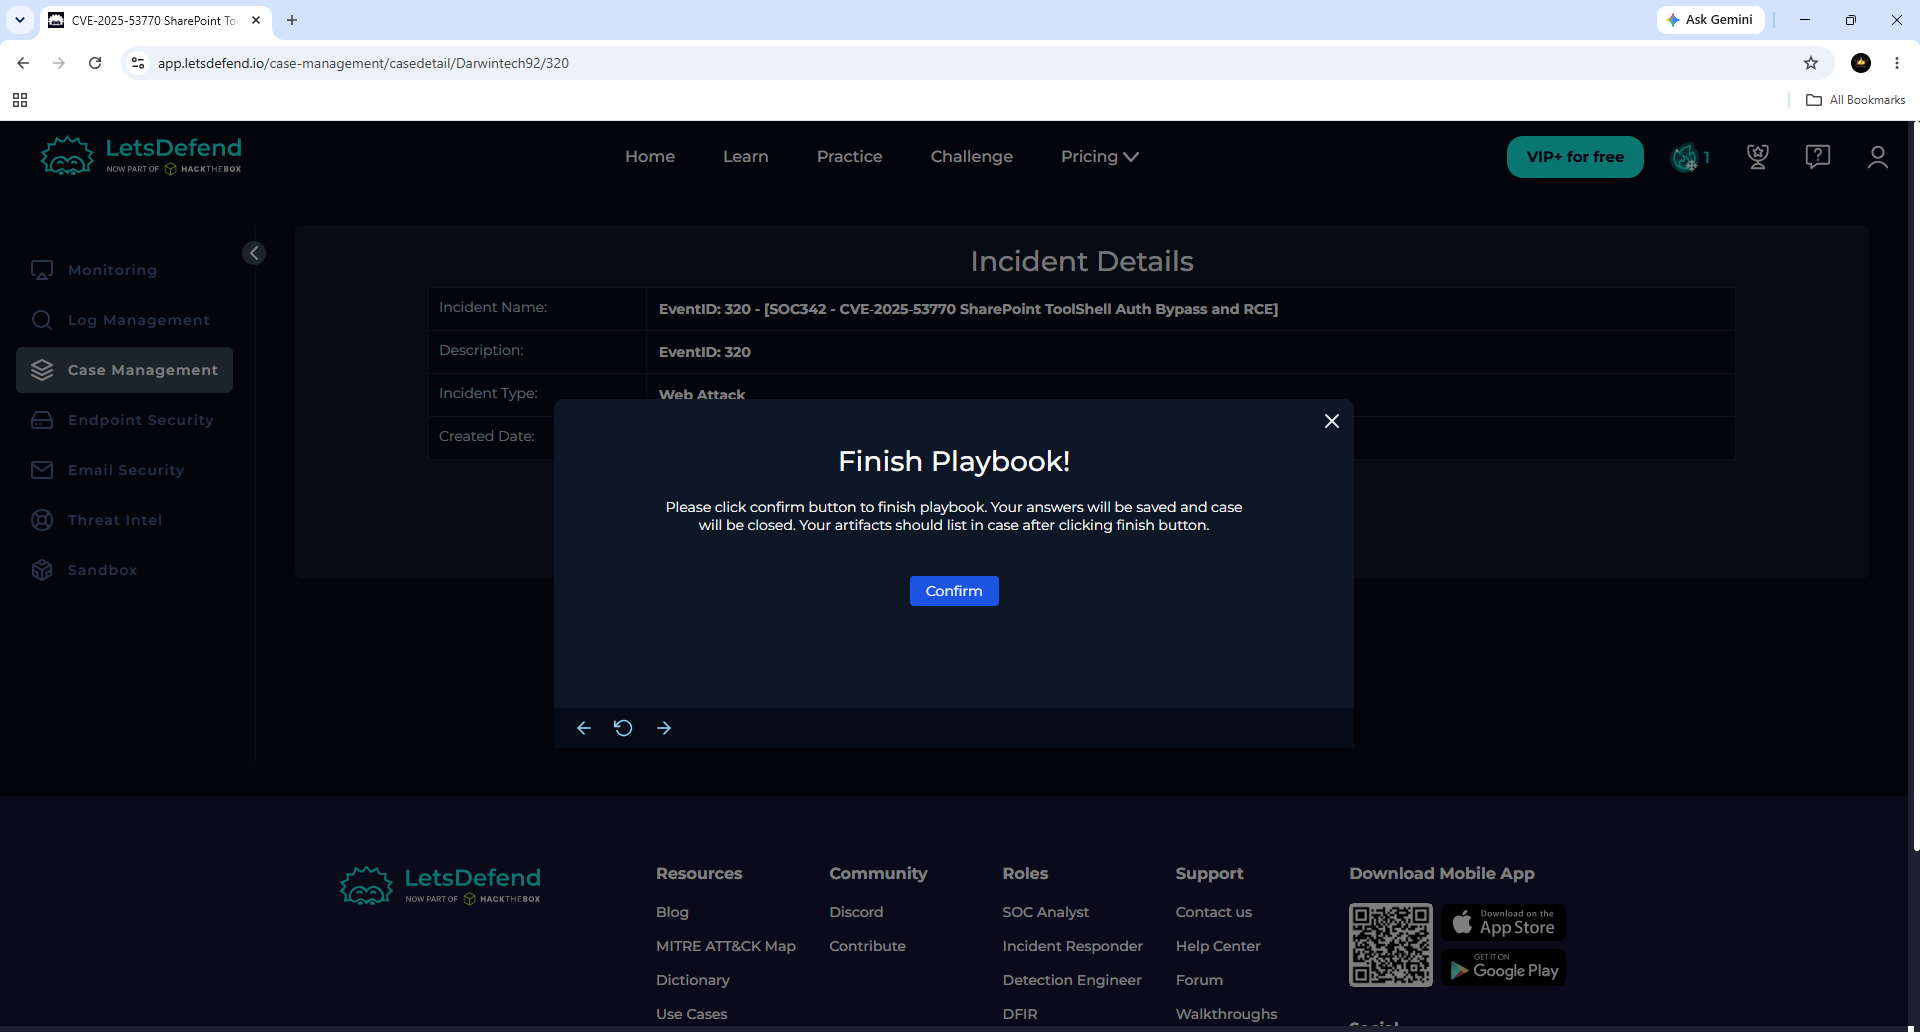Screen dimensions: 1920x1032
Task: Open the Detection Engineer link
Action: point(1071,980)
